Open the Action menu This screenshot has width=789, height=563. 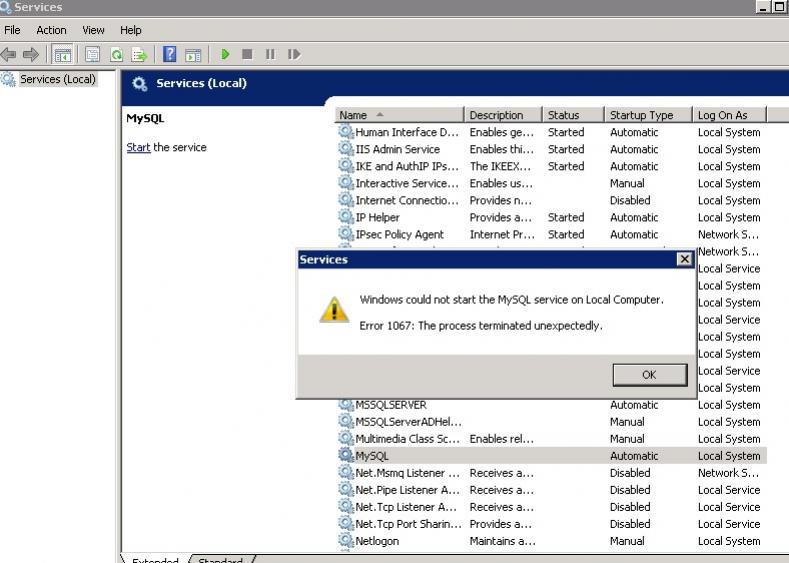coord(51,30)
